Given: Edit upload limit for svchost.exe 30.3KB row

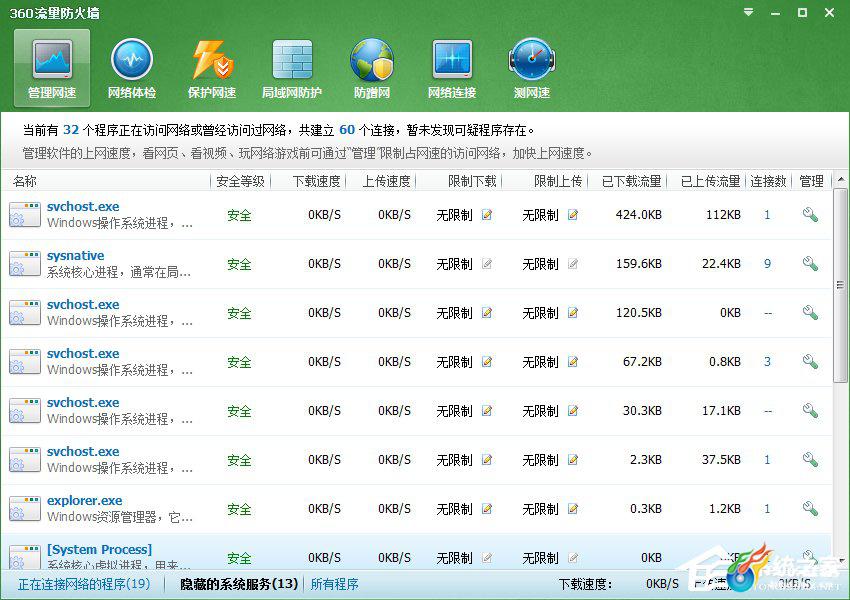Looking at the screenshot, I should point(572,411).
